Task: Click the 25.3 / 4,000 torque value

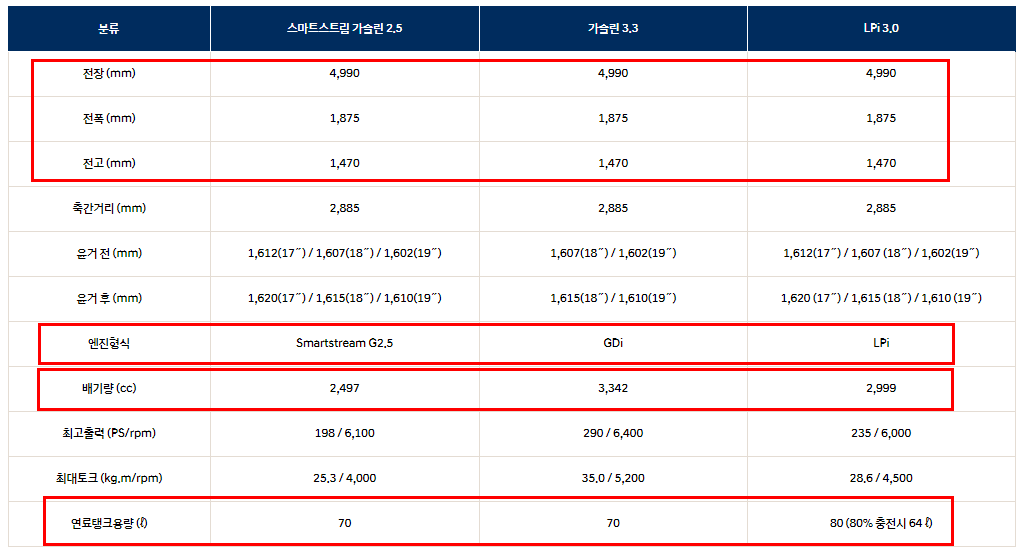Action: (x=344, y=478)
